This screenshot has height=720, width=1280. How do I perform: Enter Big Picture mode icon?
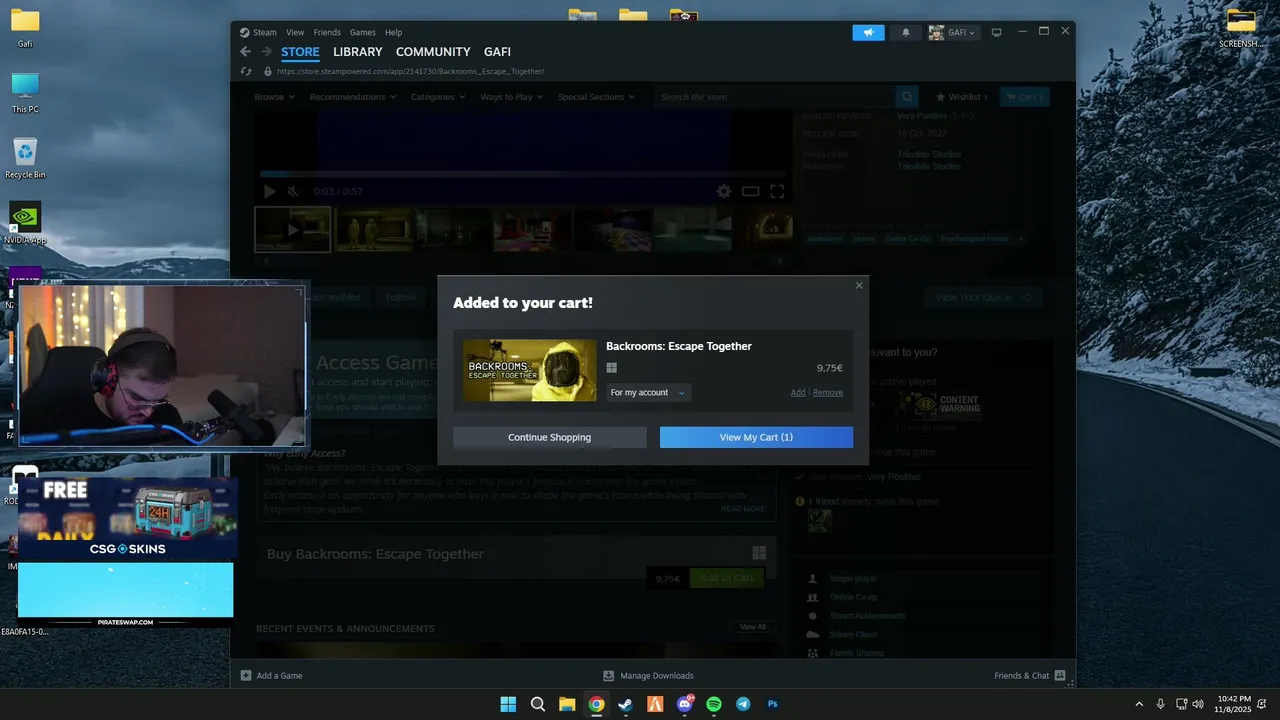pos(996,32)
